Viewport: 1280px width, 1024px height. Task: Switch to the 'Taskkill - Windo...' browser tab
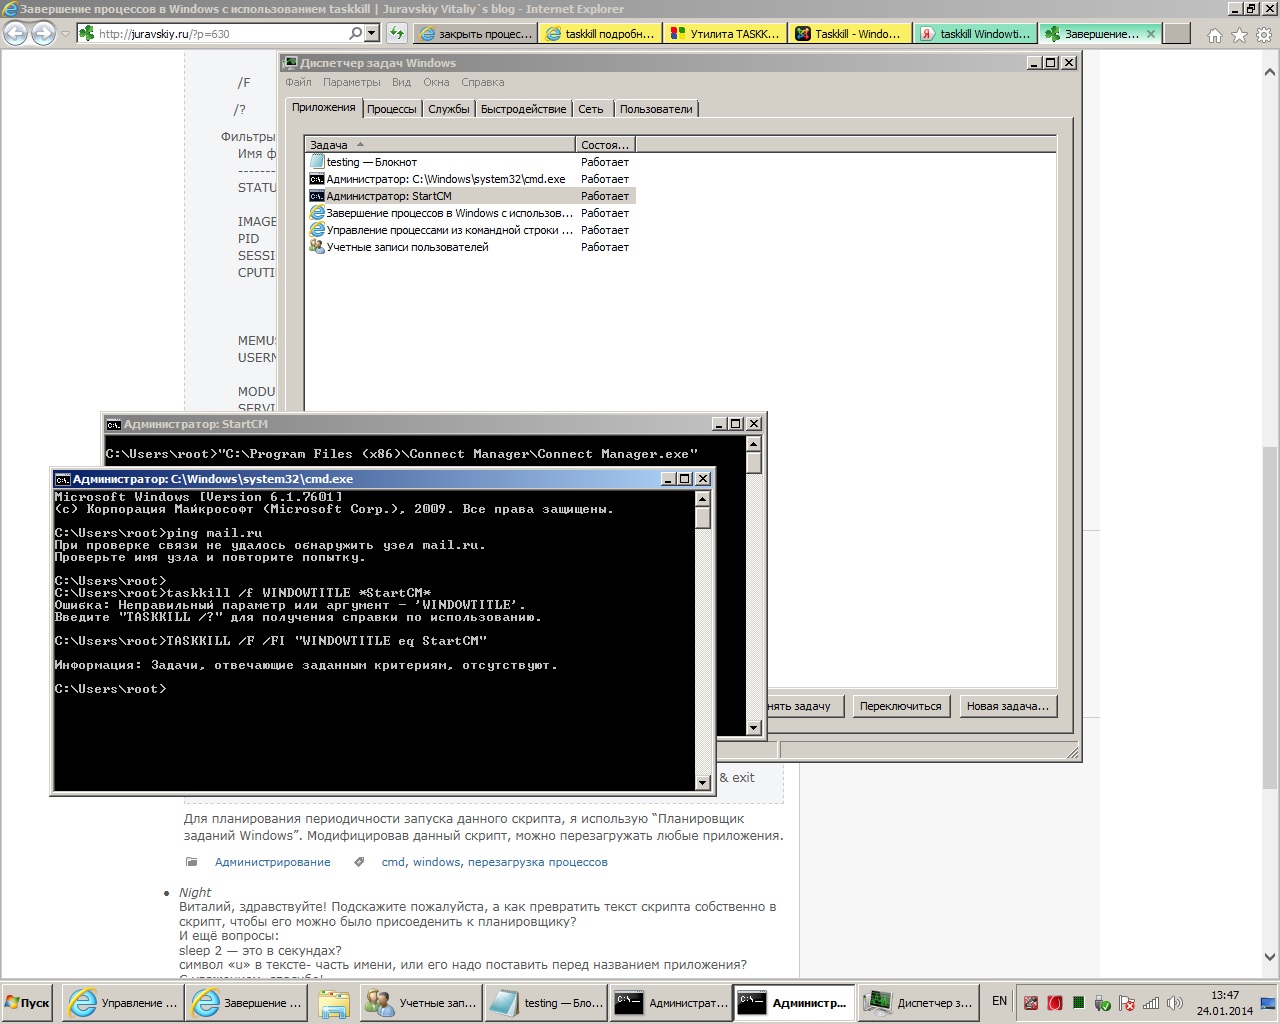(850, 34)
